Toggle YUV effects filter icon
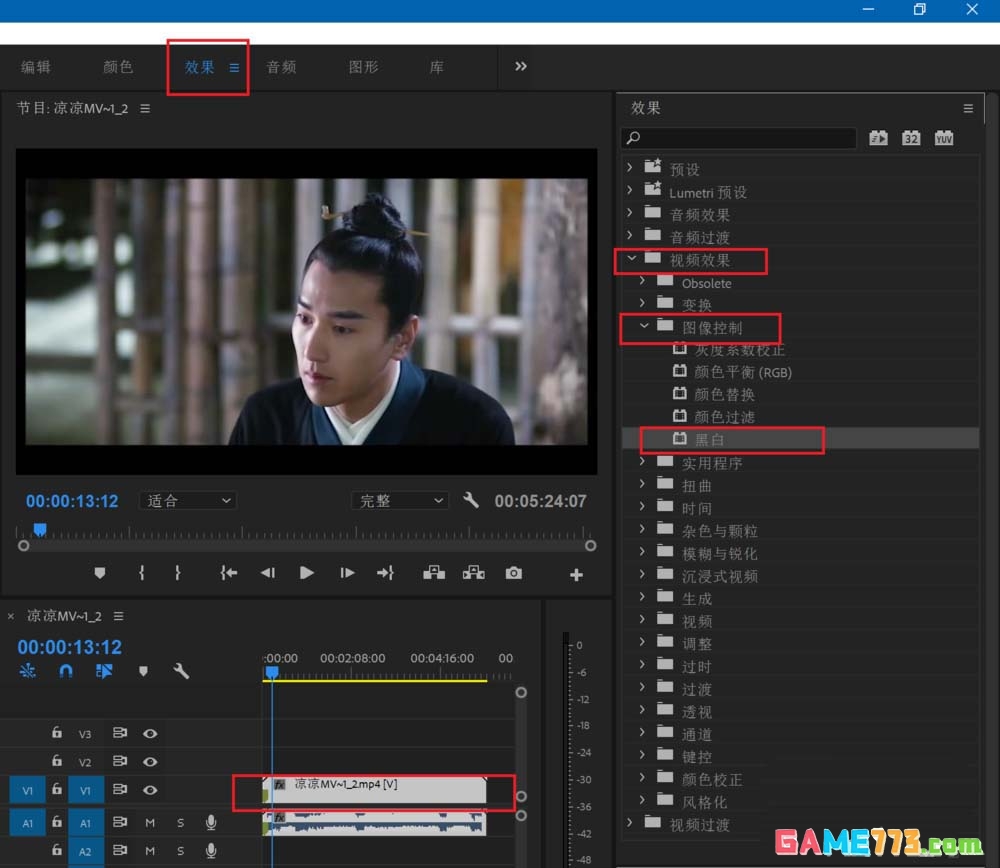This screenshot has height=868, width=1000. [x=943, y=138]
